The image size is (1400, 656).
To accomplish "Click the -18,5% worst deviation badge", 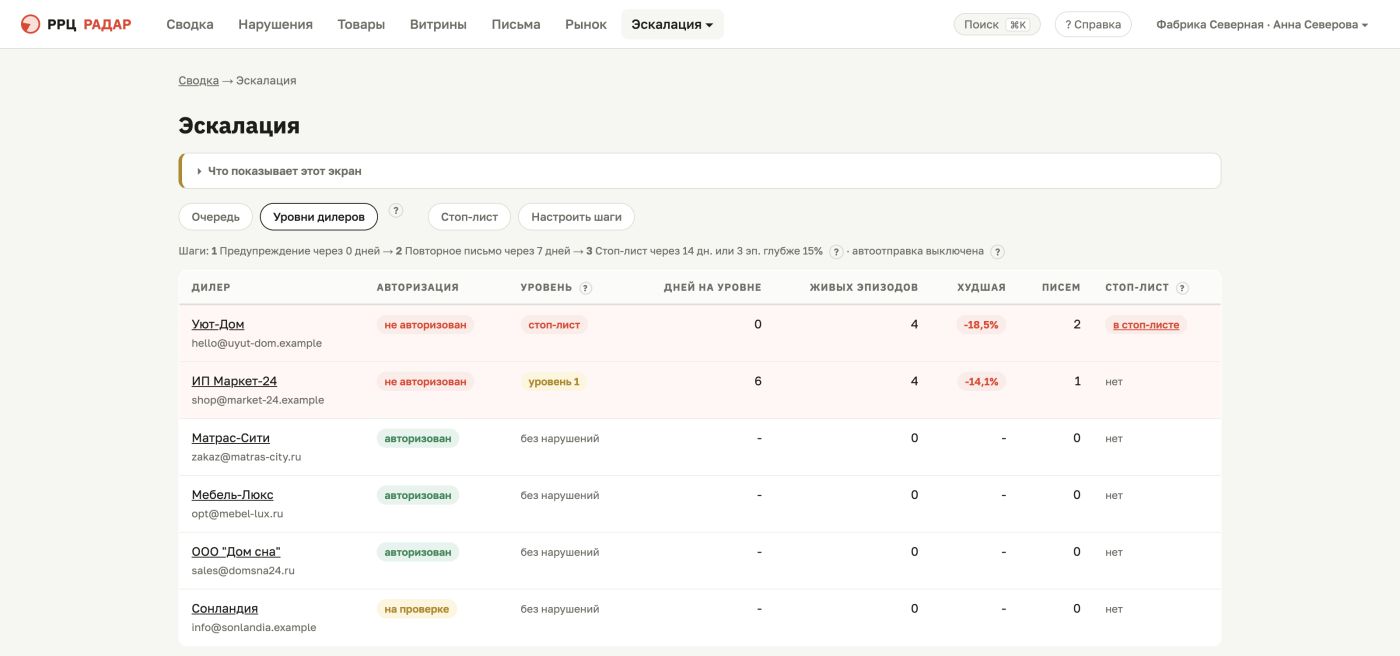I will tap(981, 325).
